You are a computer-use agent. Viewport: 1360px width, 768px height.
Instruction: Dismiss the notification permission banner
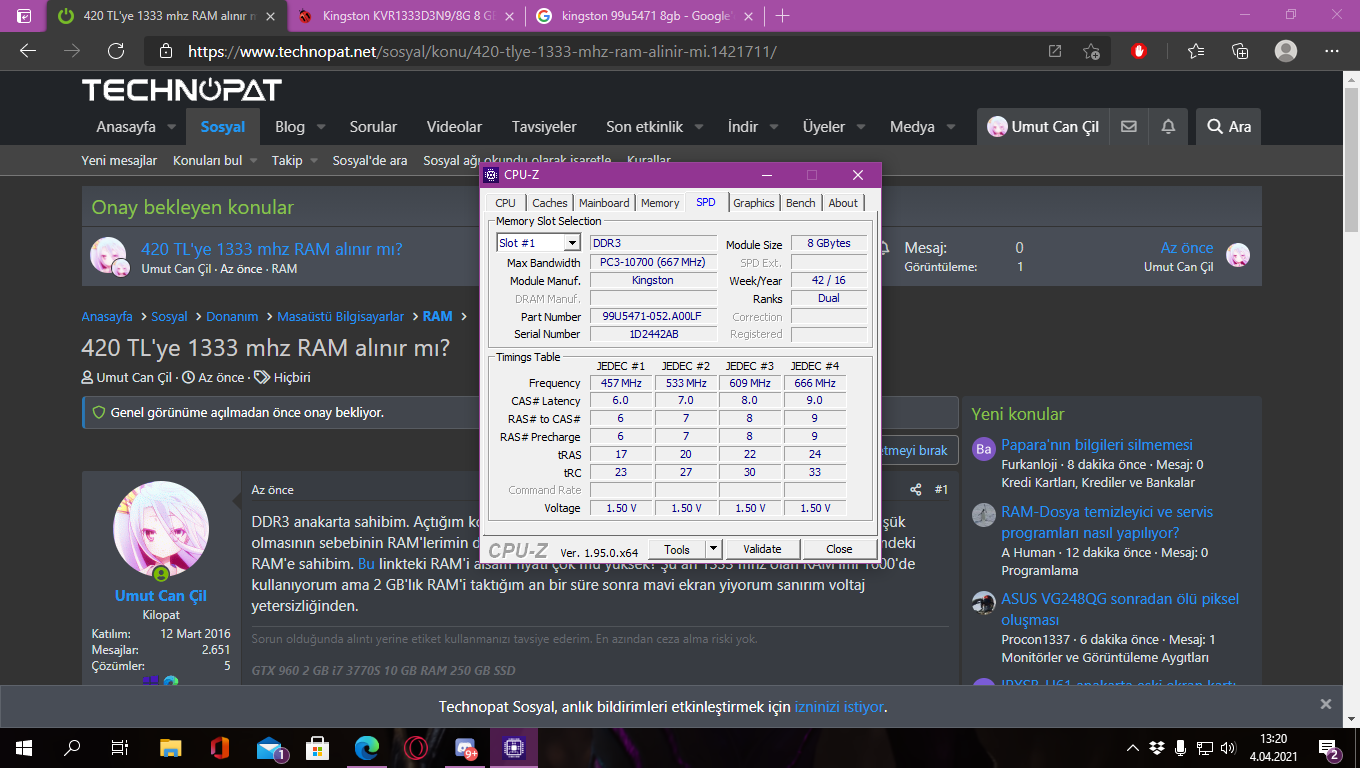point(1326,704)
